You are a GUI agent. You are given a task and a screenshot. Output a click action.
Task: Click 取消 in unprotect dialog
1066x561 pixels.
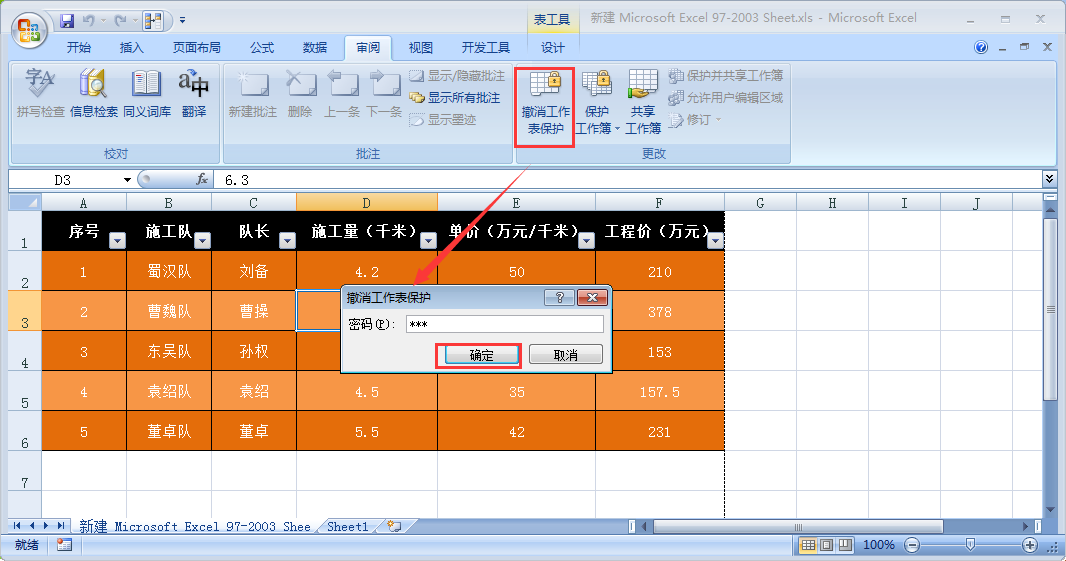click(566, 355)
